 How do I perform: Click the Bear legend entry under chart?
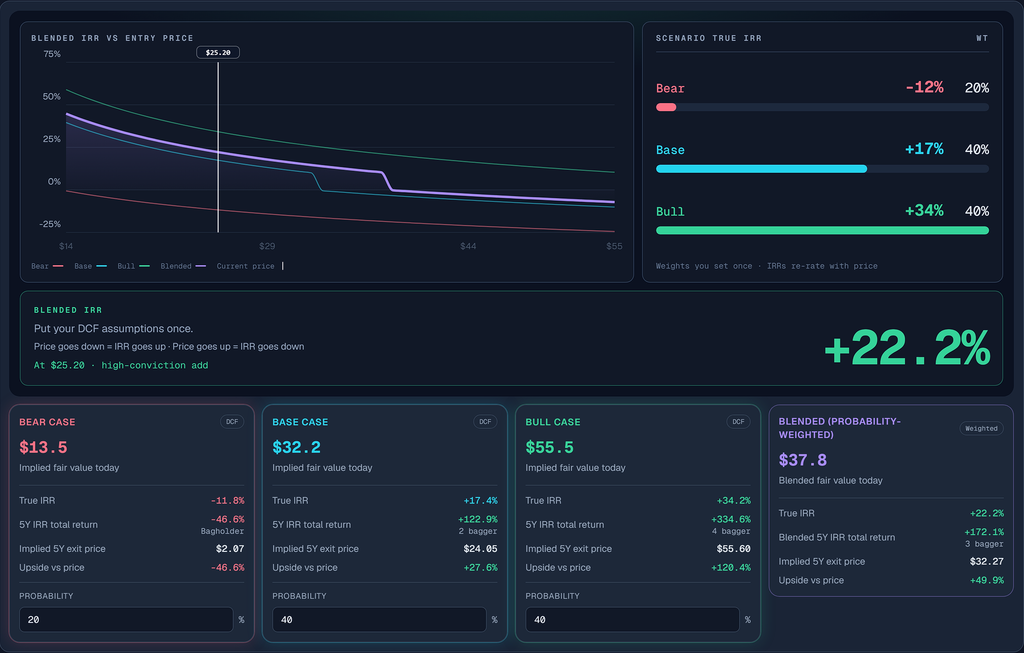click(x=47, y=266)
